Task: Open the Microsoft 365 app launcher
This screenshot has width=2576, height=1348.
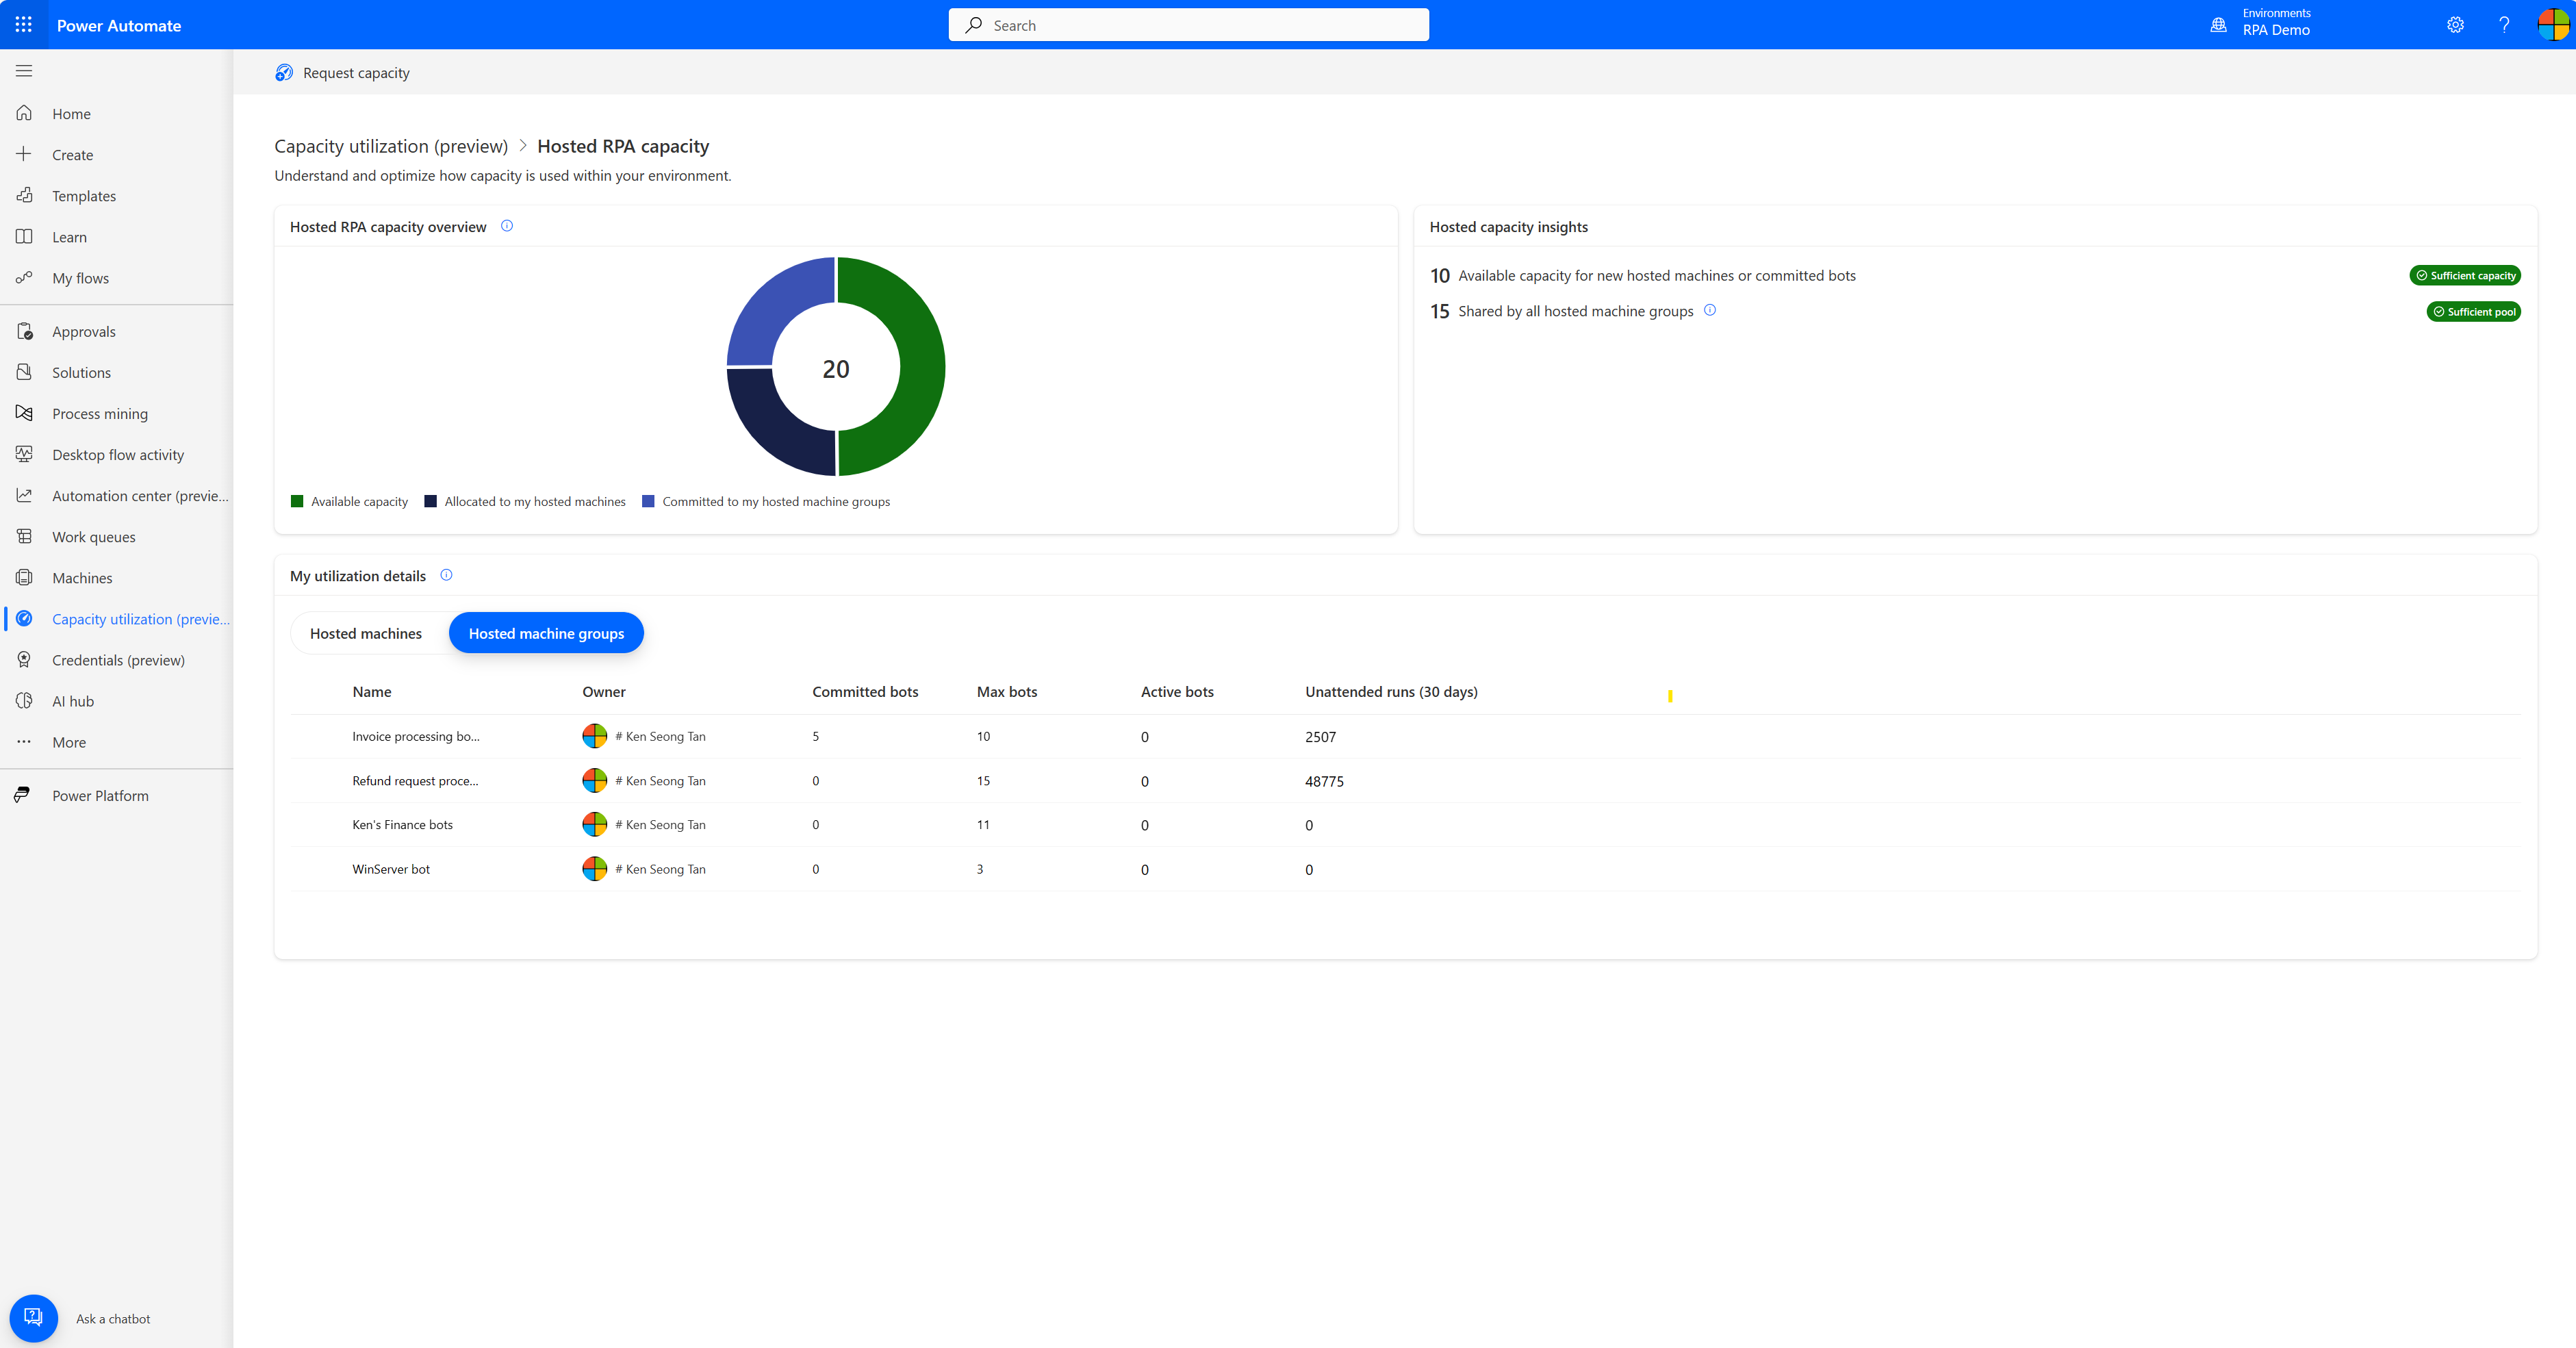Action: tap(24, 24)
